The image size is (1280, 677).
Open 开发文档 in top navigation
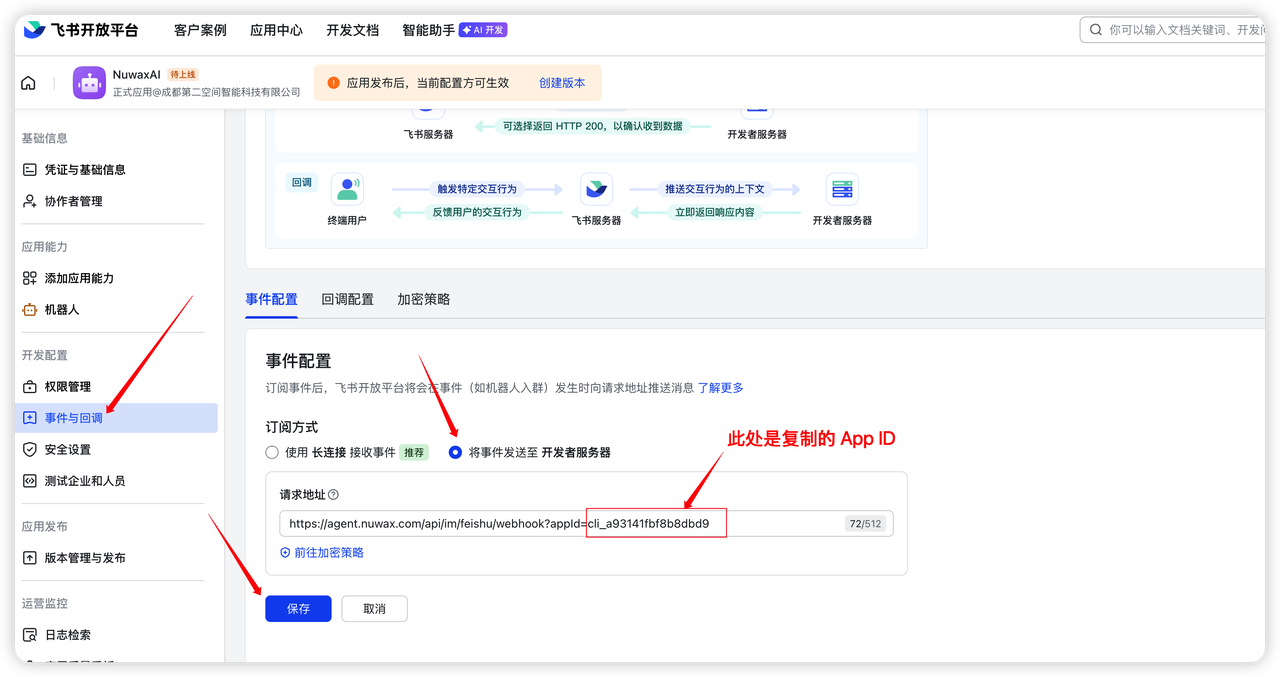tap(352, 30)
